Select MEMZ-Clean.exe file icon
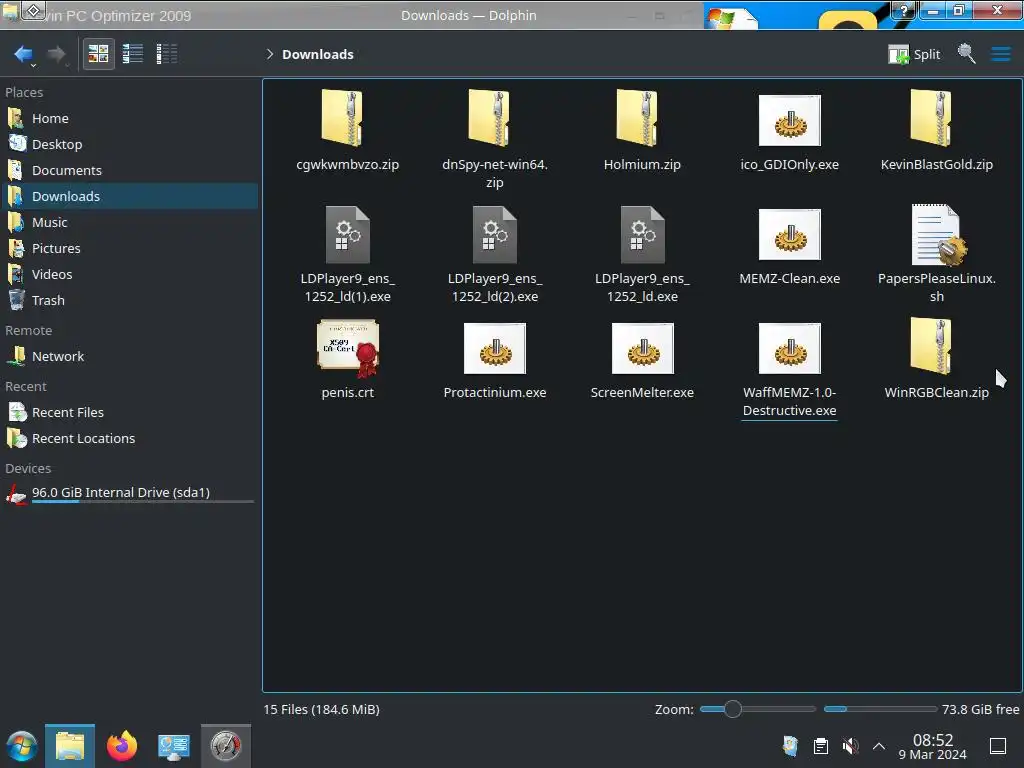Image resolution: width=1024 pixels, height=768 pixels. point(790,234)
